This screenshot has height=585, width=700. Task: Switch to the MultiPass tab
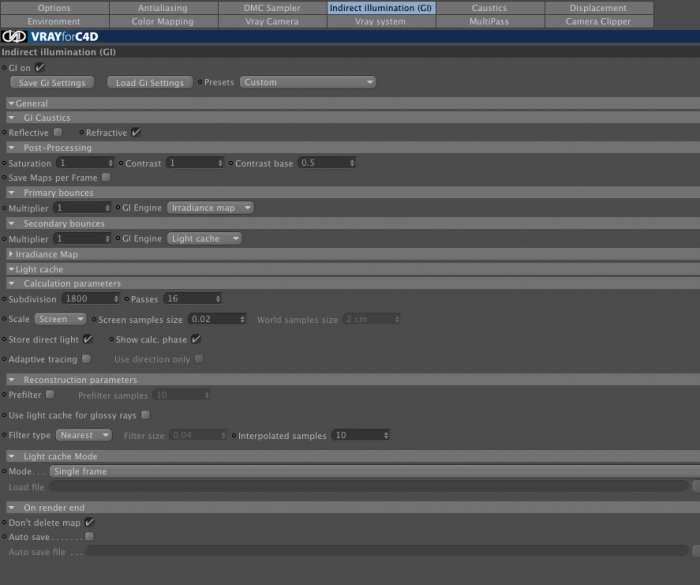coord(490,21)
